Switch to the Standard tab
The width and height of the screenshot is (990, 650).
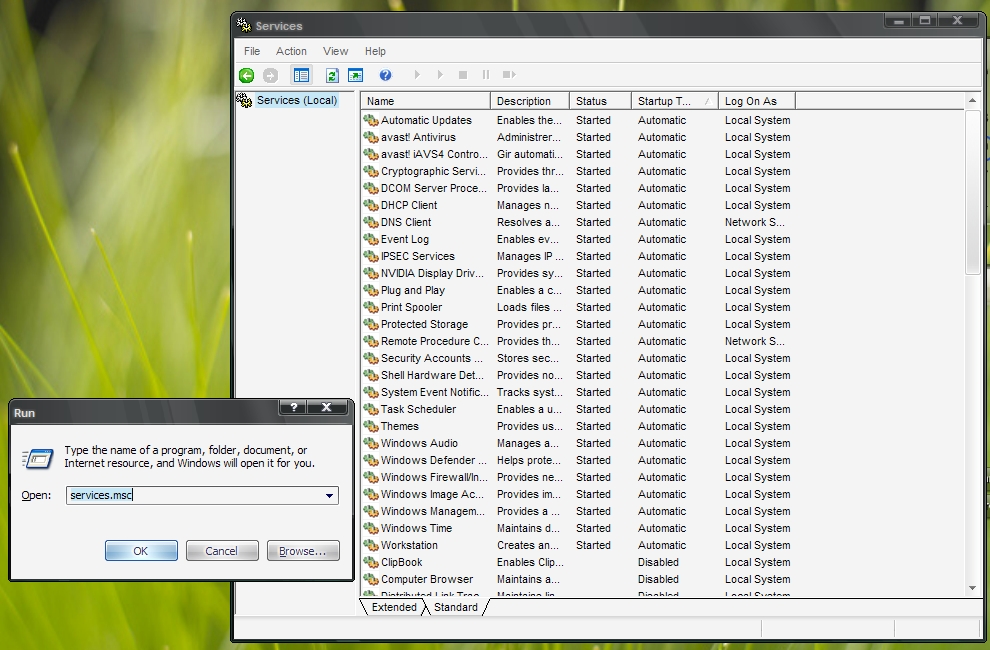[456, 607]
